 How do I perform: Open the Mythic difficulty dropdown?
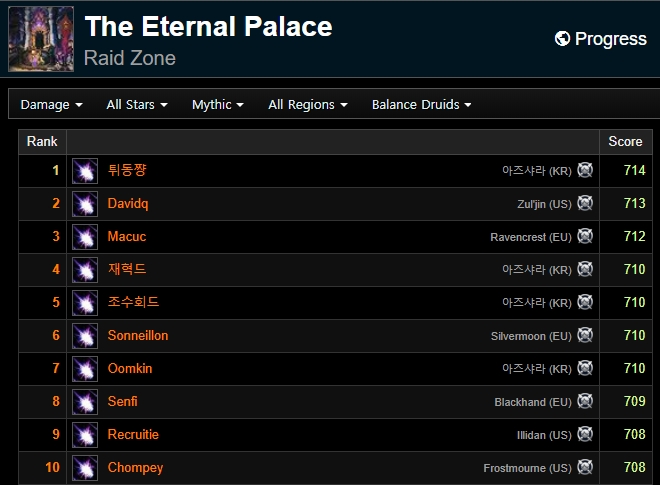[x=218, y=104]
